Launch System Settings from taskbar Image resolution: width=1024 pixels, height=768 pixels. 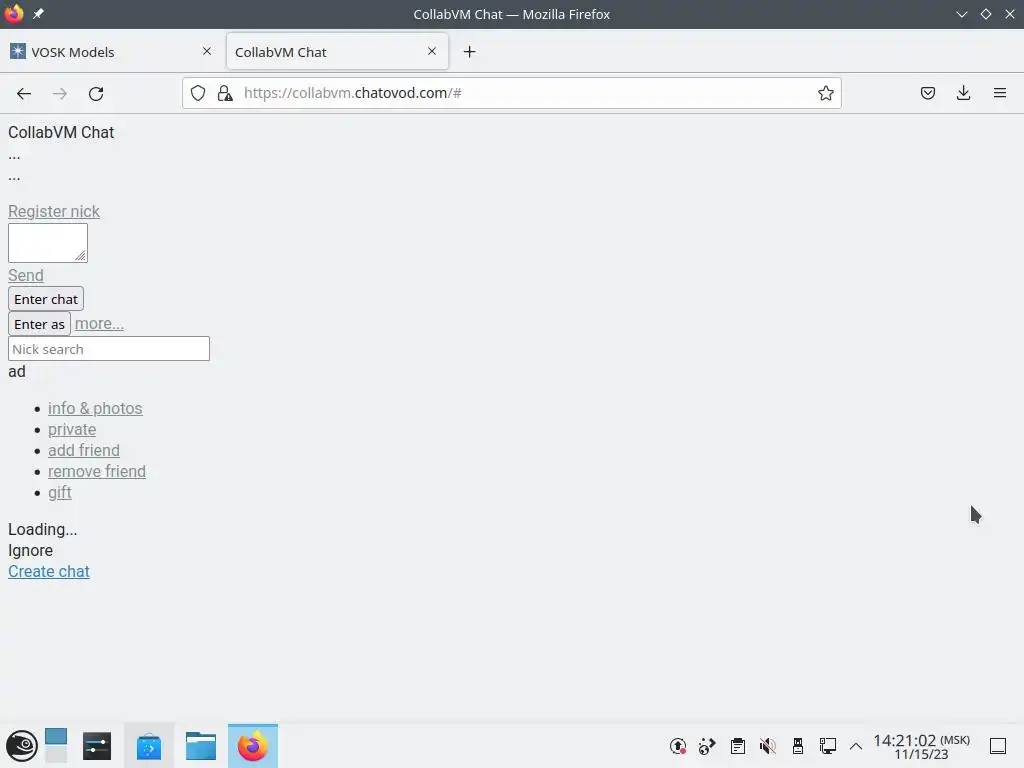(97, 746)
